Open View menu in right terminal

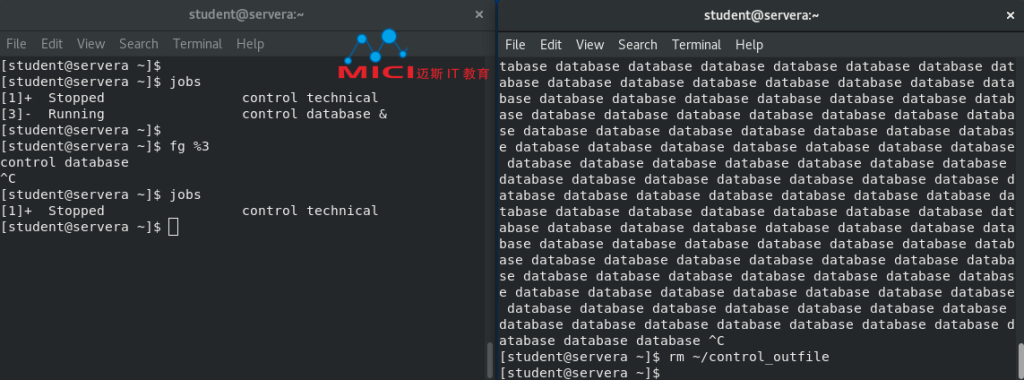coord(590,44)
